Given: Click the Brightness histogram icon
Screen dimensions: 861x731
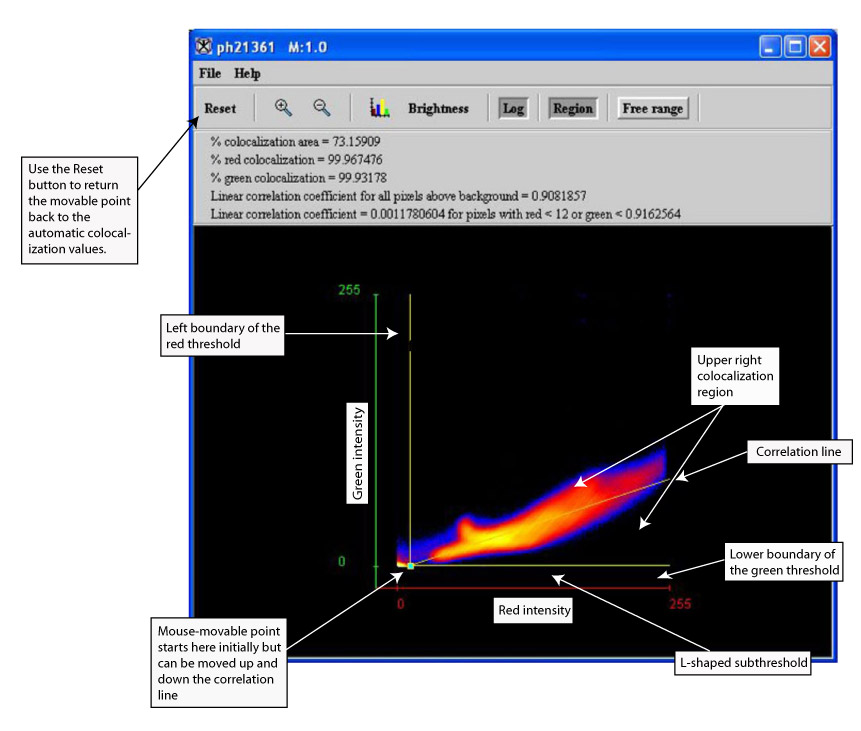Looking at the screenshot, I should 379,108.
